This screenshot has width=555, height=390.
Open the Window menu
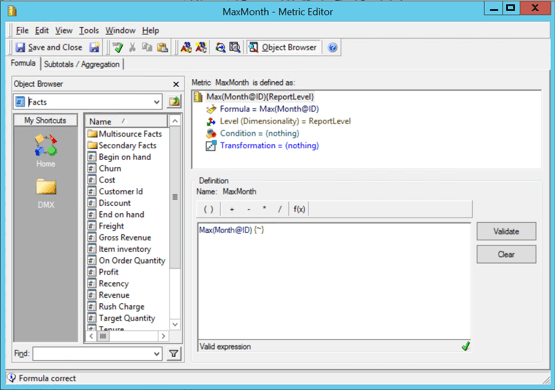click(x=120, y=31)
